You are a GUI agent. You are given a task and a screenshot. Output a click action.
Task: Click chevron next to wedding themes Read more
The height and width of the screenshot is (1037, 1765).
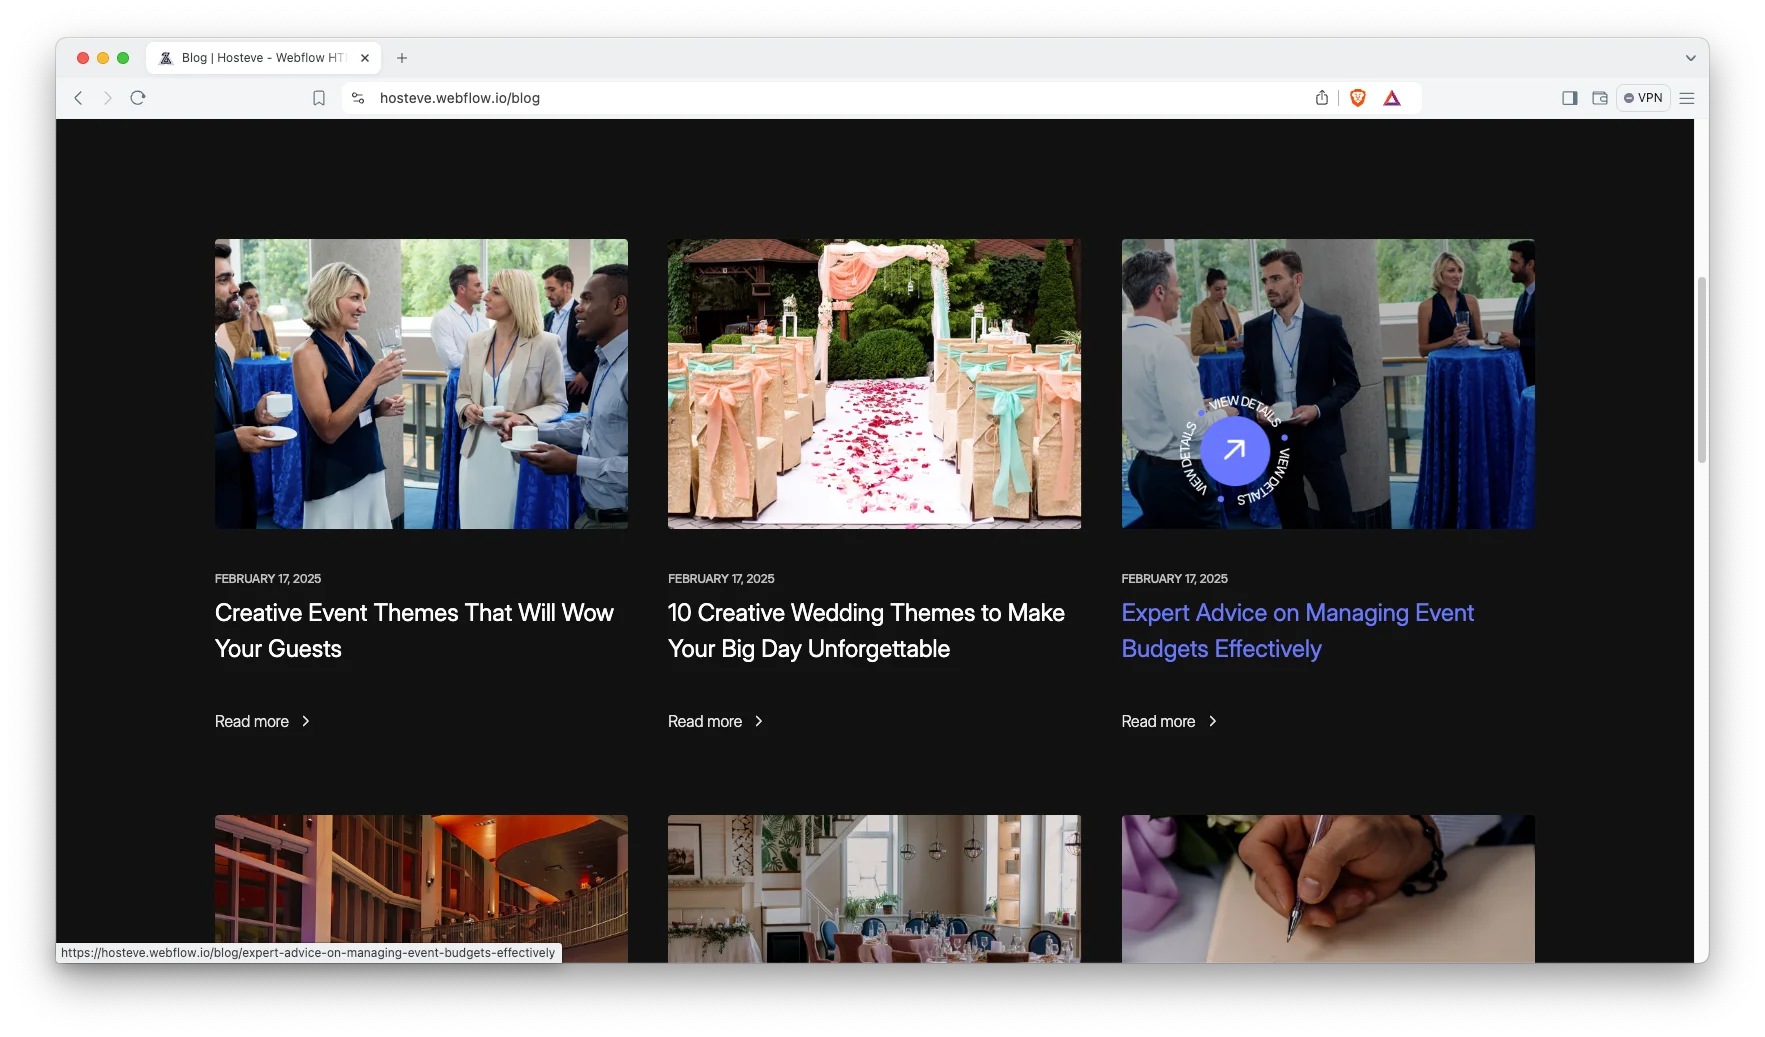pos(759,721)
